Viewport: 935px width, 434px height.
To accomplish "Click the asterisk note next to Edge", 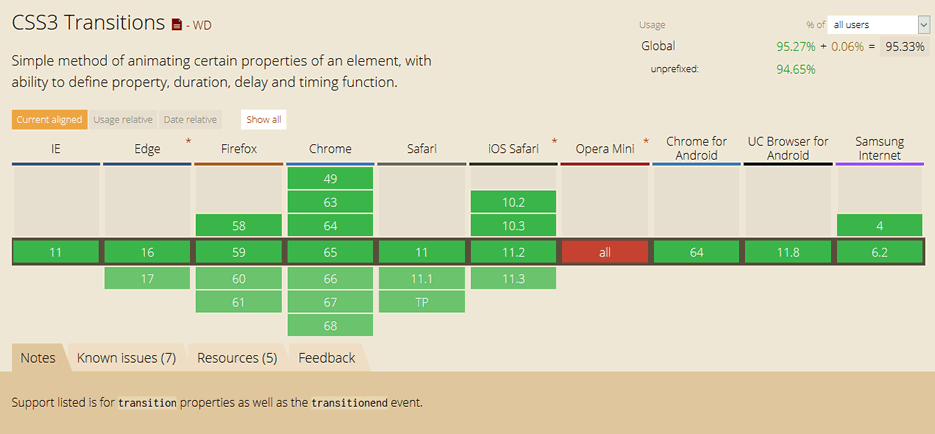I will tap(188, 142).
